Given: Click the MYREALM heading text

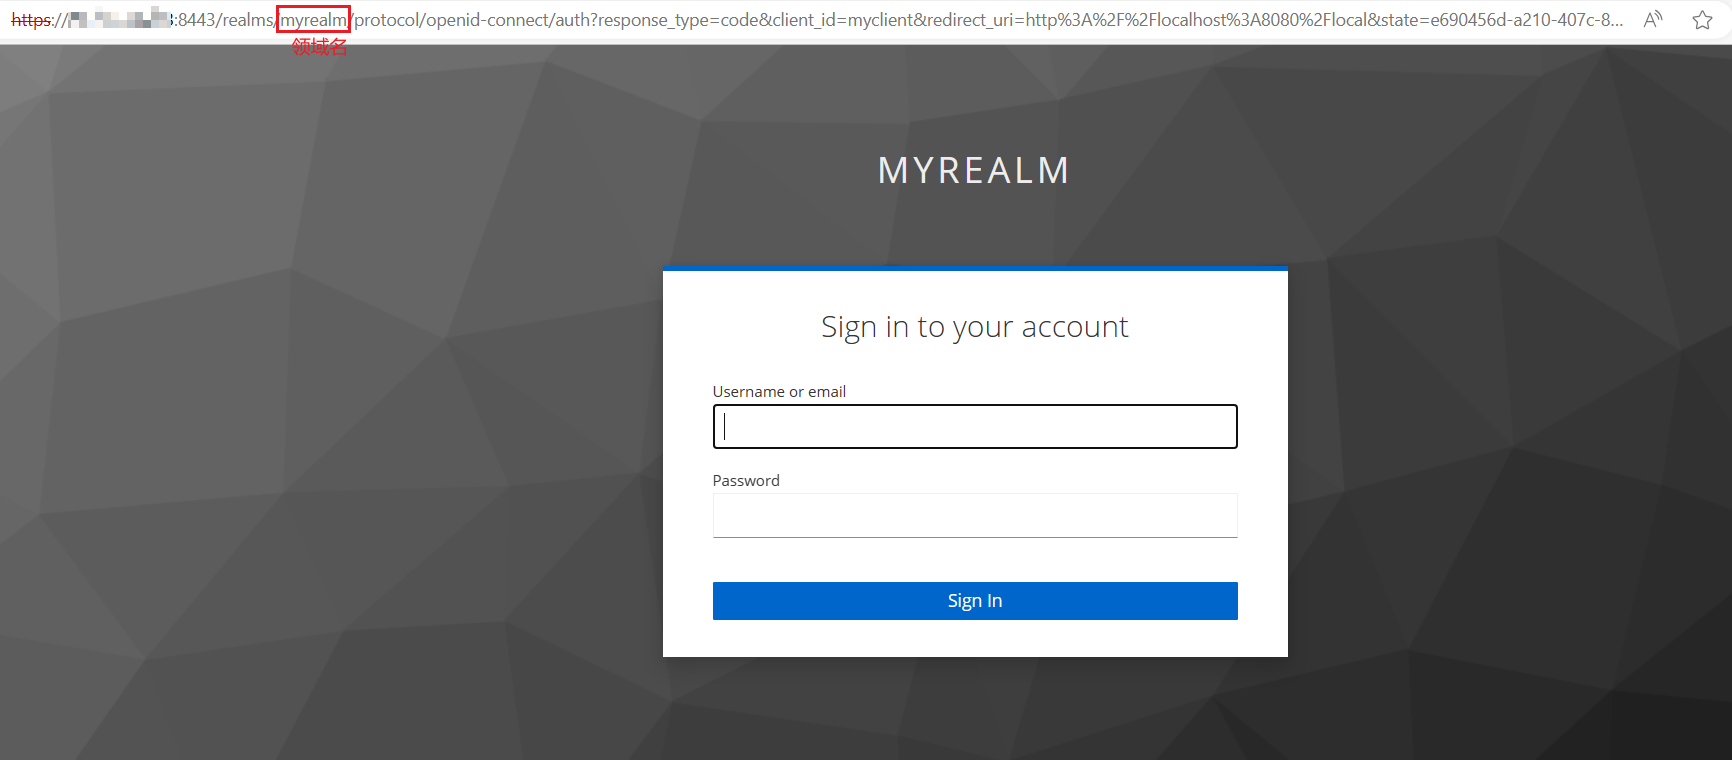Looking at the screenshot, I should [x=974, y=171].
